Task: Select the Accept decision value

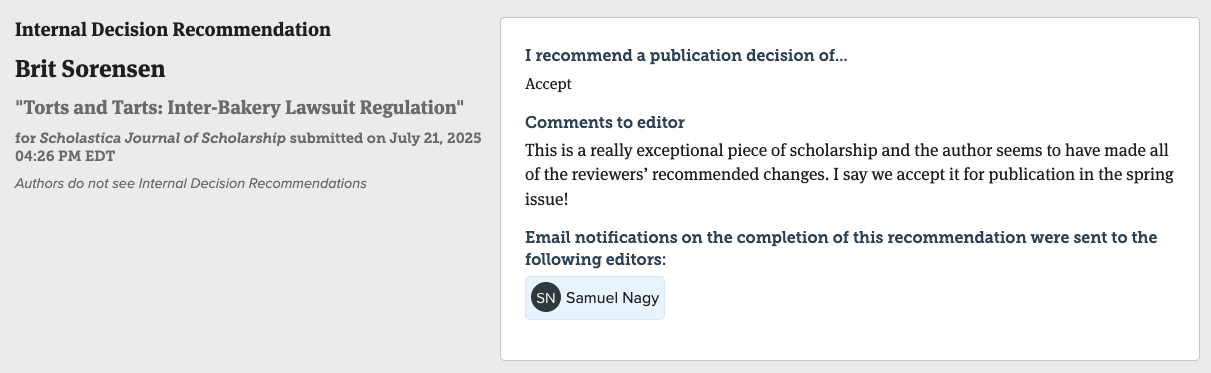Action: (548, 84)
